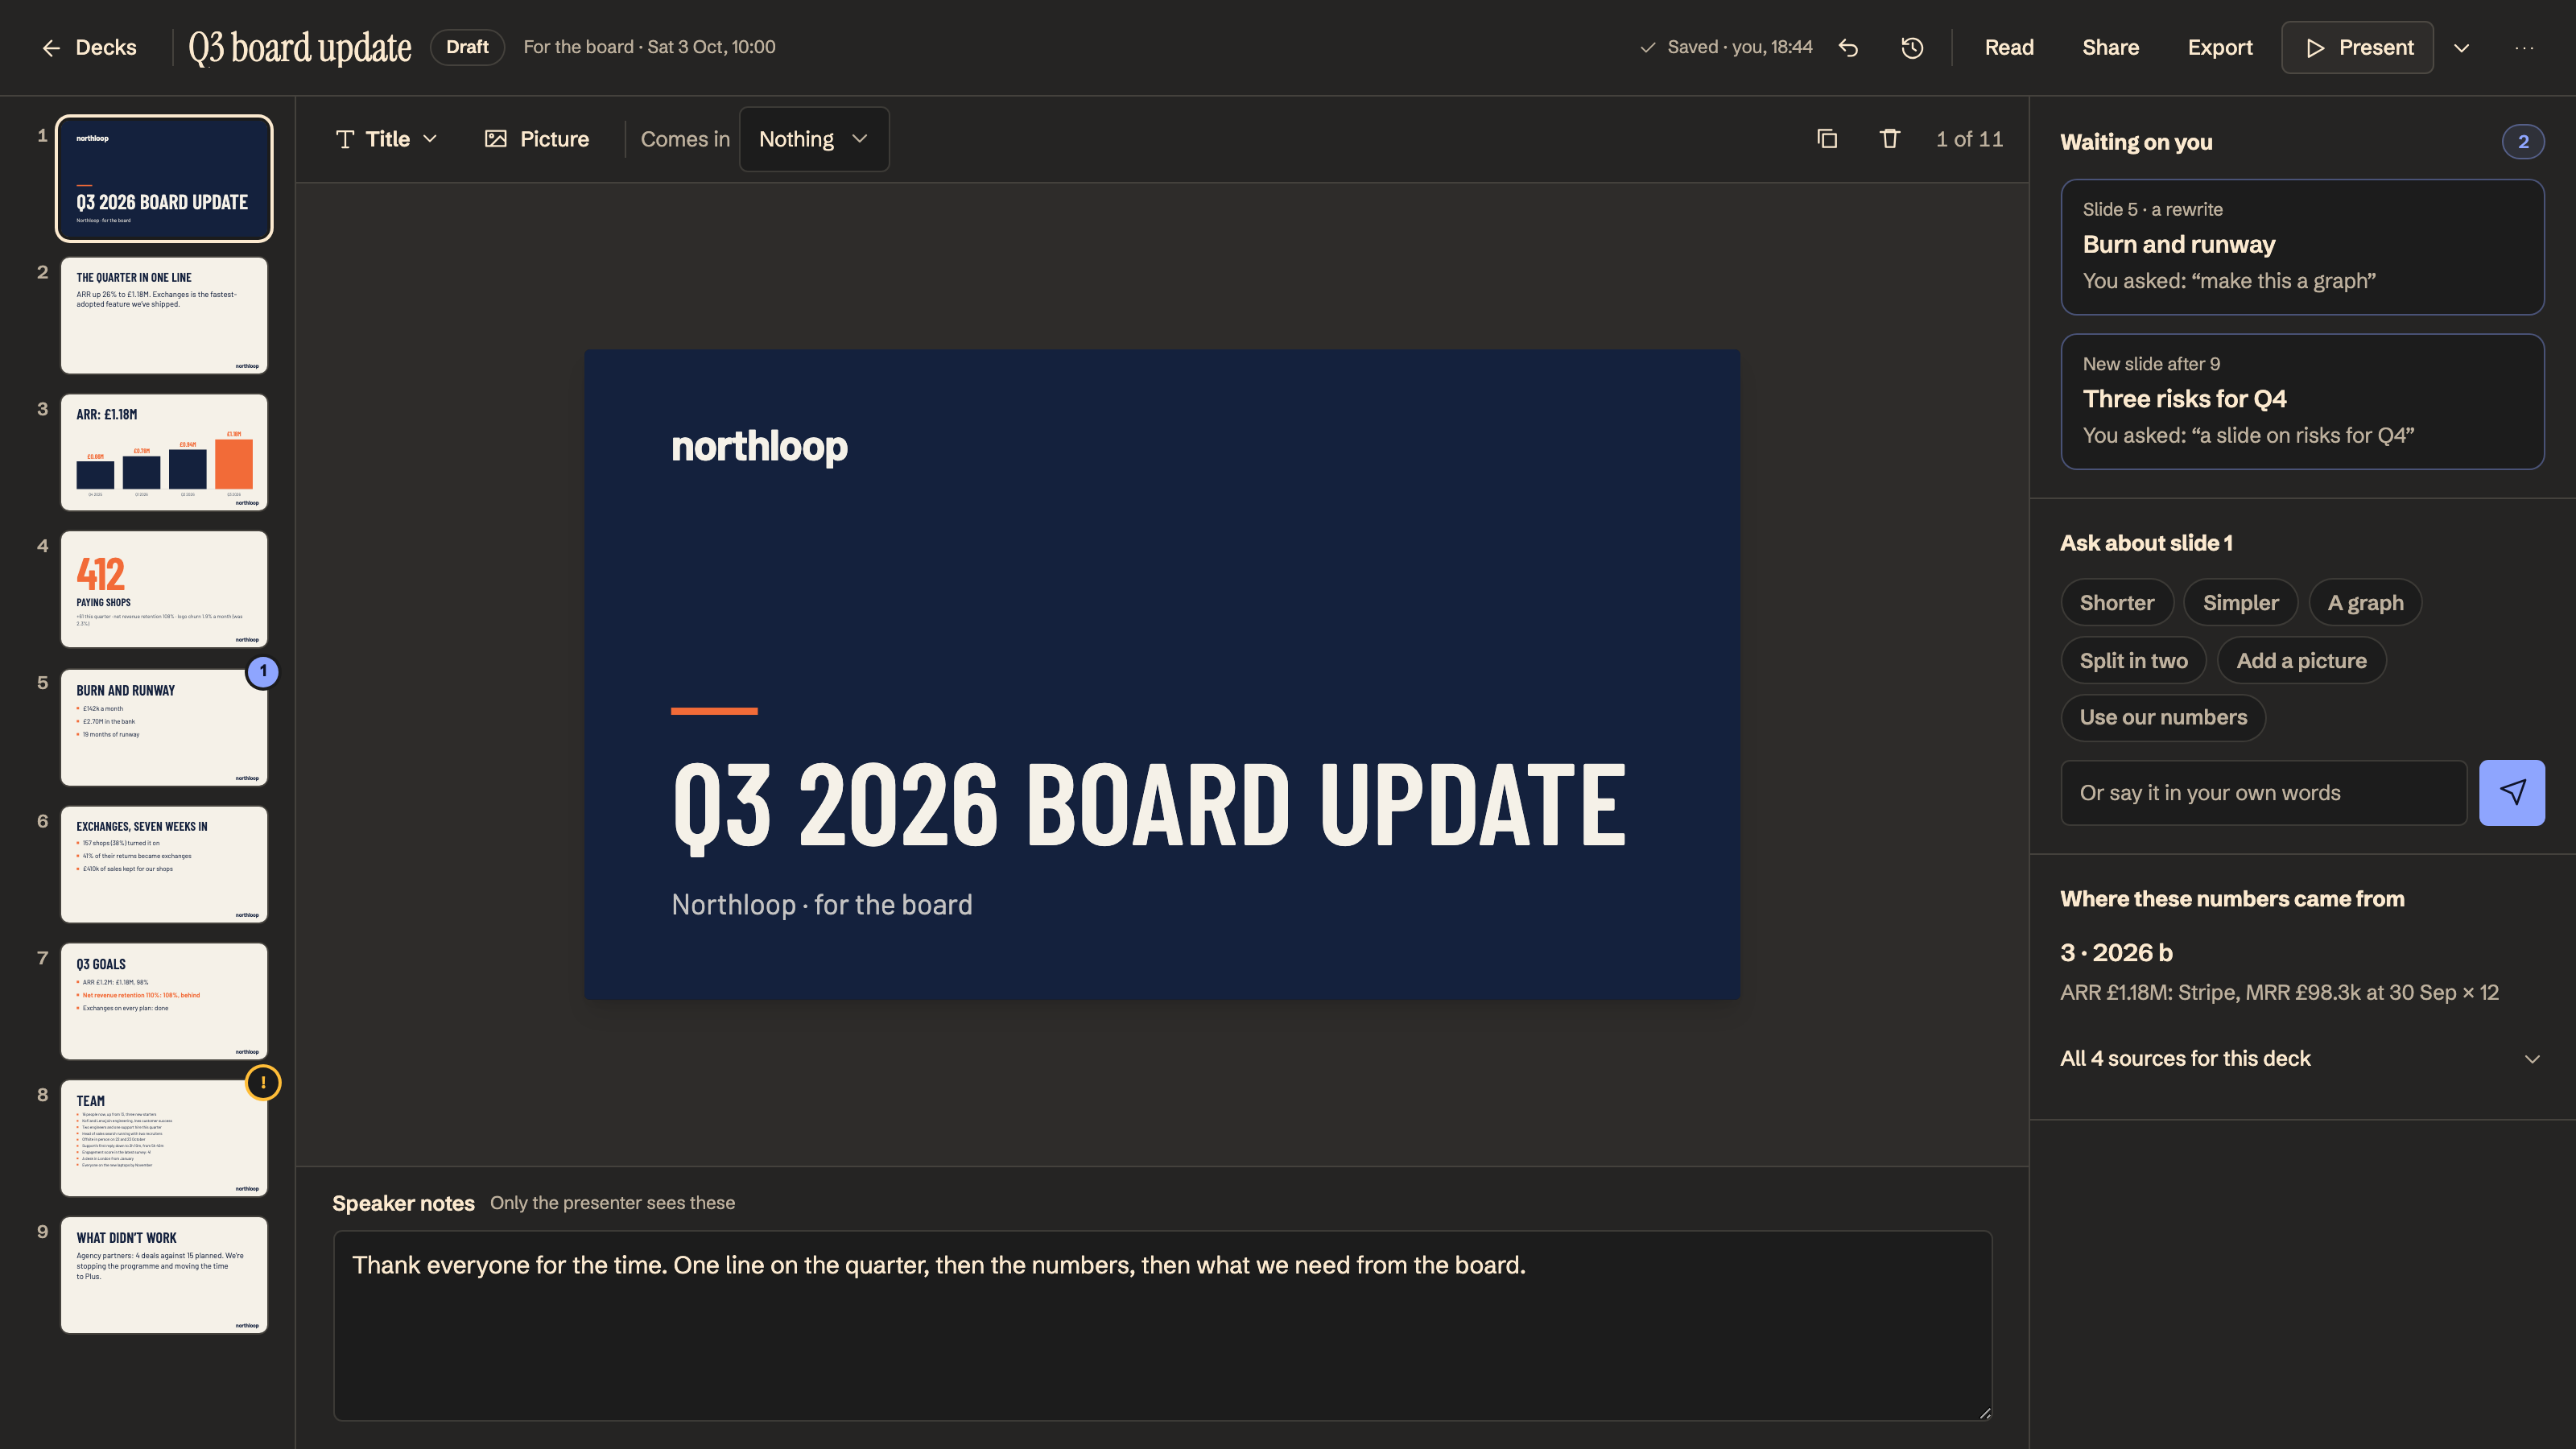Click the comment badge on slide 5

click(x=263, y=671)
